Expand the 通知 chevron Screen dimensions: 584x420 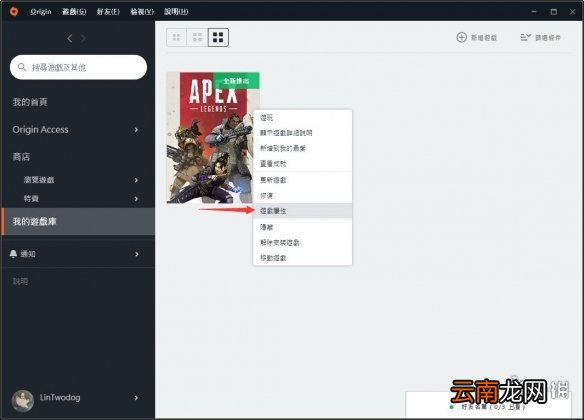[x=136, y=254]
